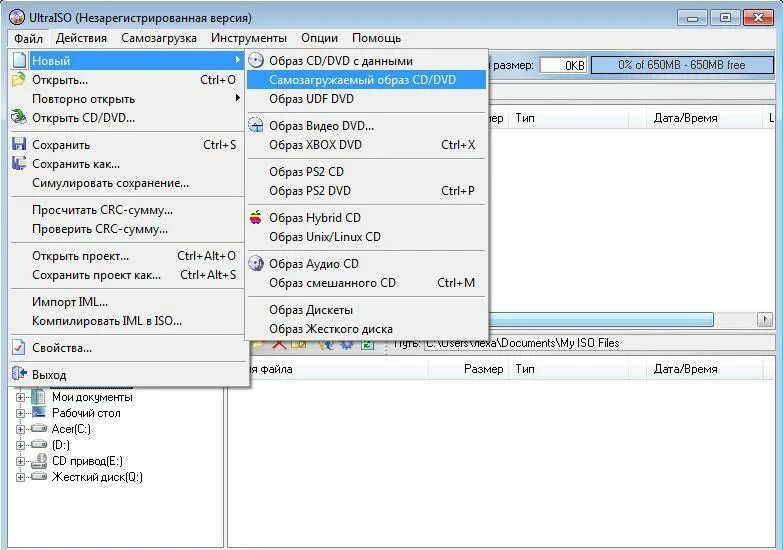783x550 pixels.
Task: Click the lower Тип column header
Action: (x=569, y=369)
